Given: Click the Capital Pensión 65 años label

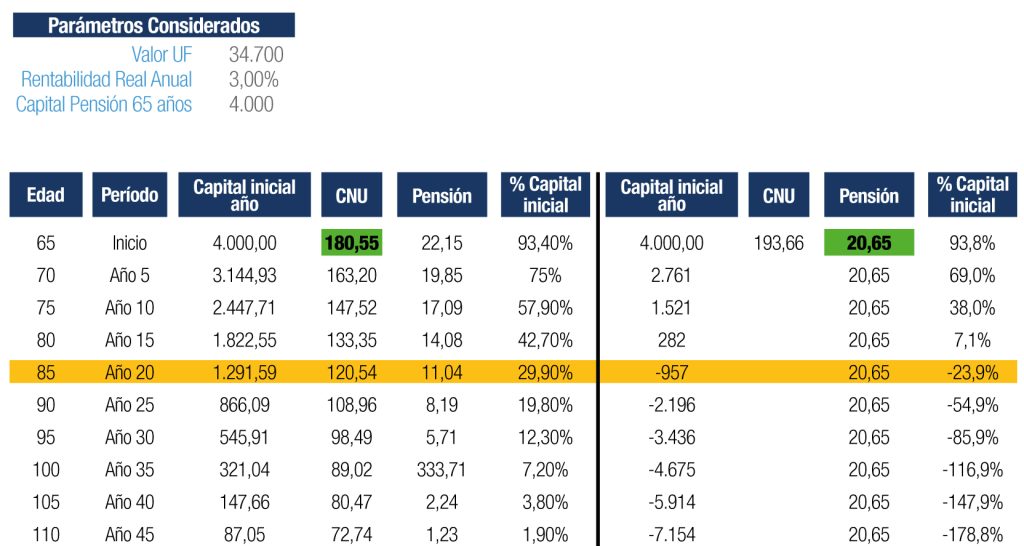Looking at the screenshot, I should tap(104, 104).
